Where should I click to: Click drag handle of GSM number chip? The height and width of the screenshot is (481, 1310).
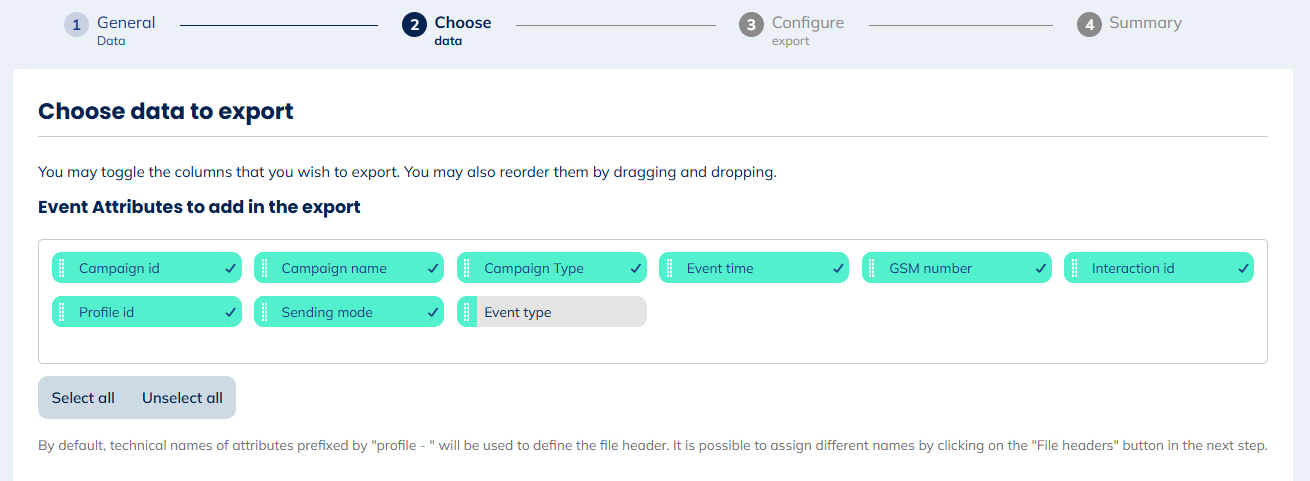[x=872, y=268]
